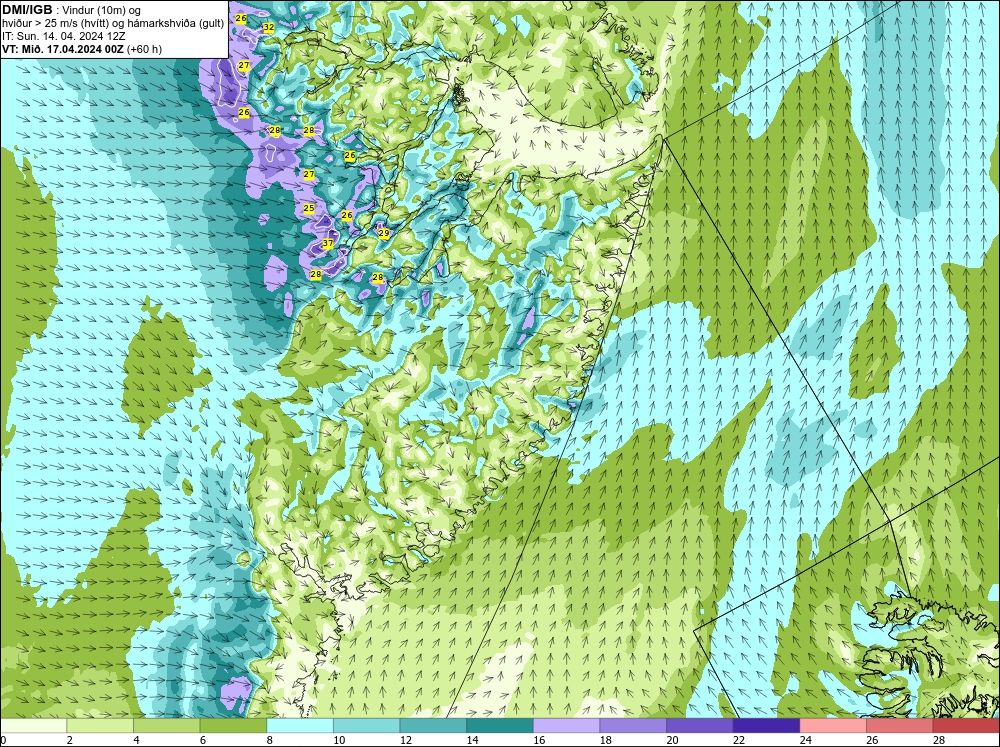The width and height of the screenshot is (1000, 747).
Task: Pick the dark teal 14–16 m/s legend swatch
Action: (x=499, y=725)
